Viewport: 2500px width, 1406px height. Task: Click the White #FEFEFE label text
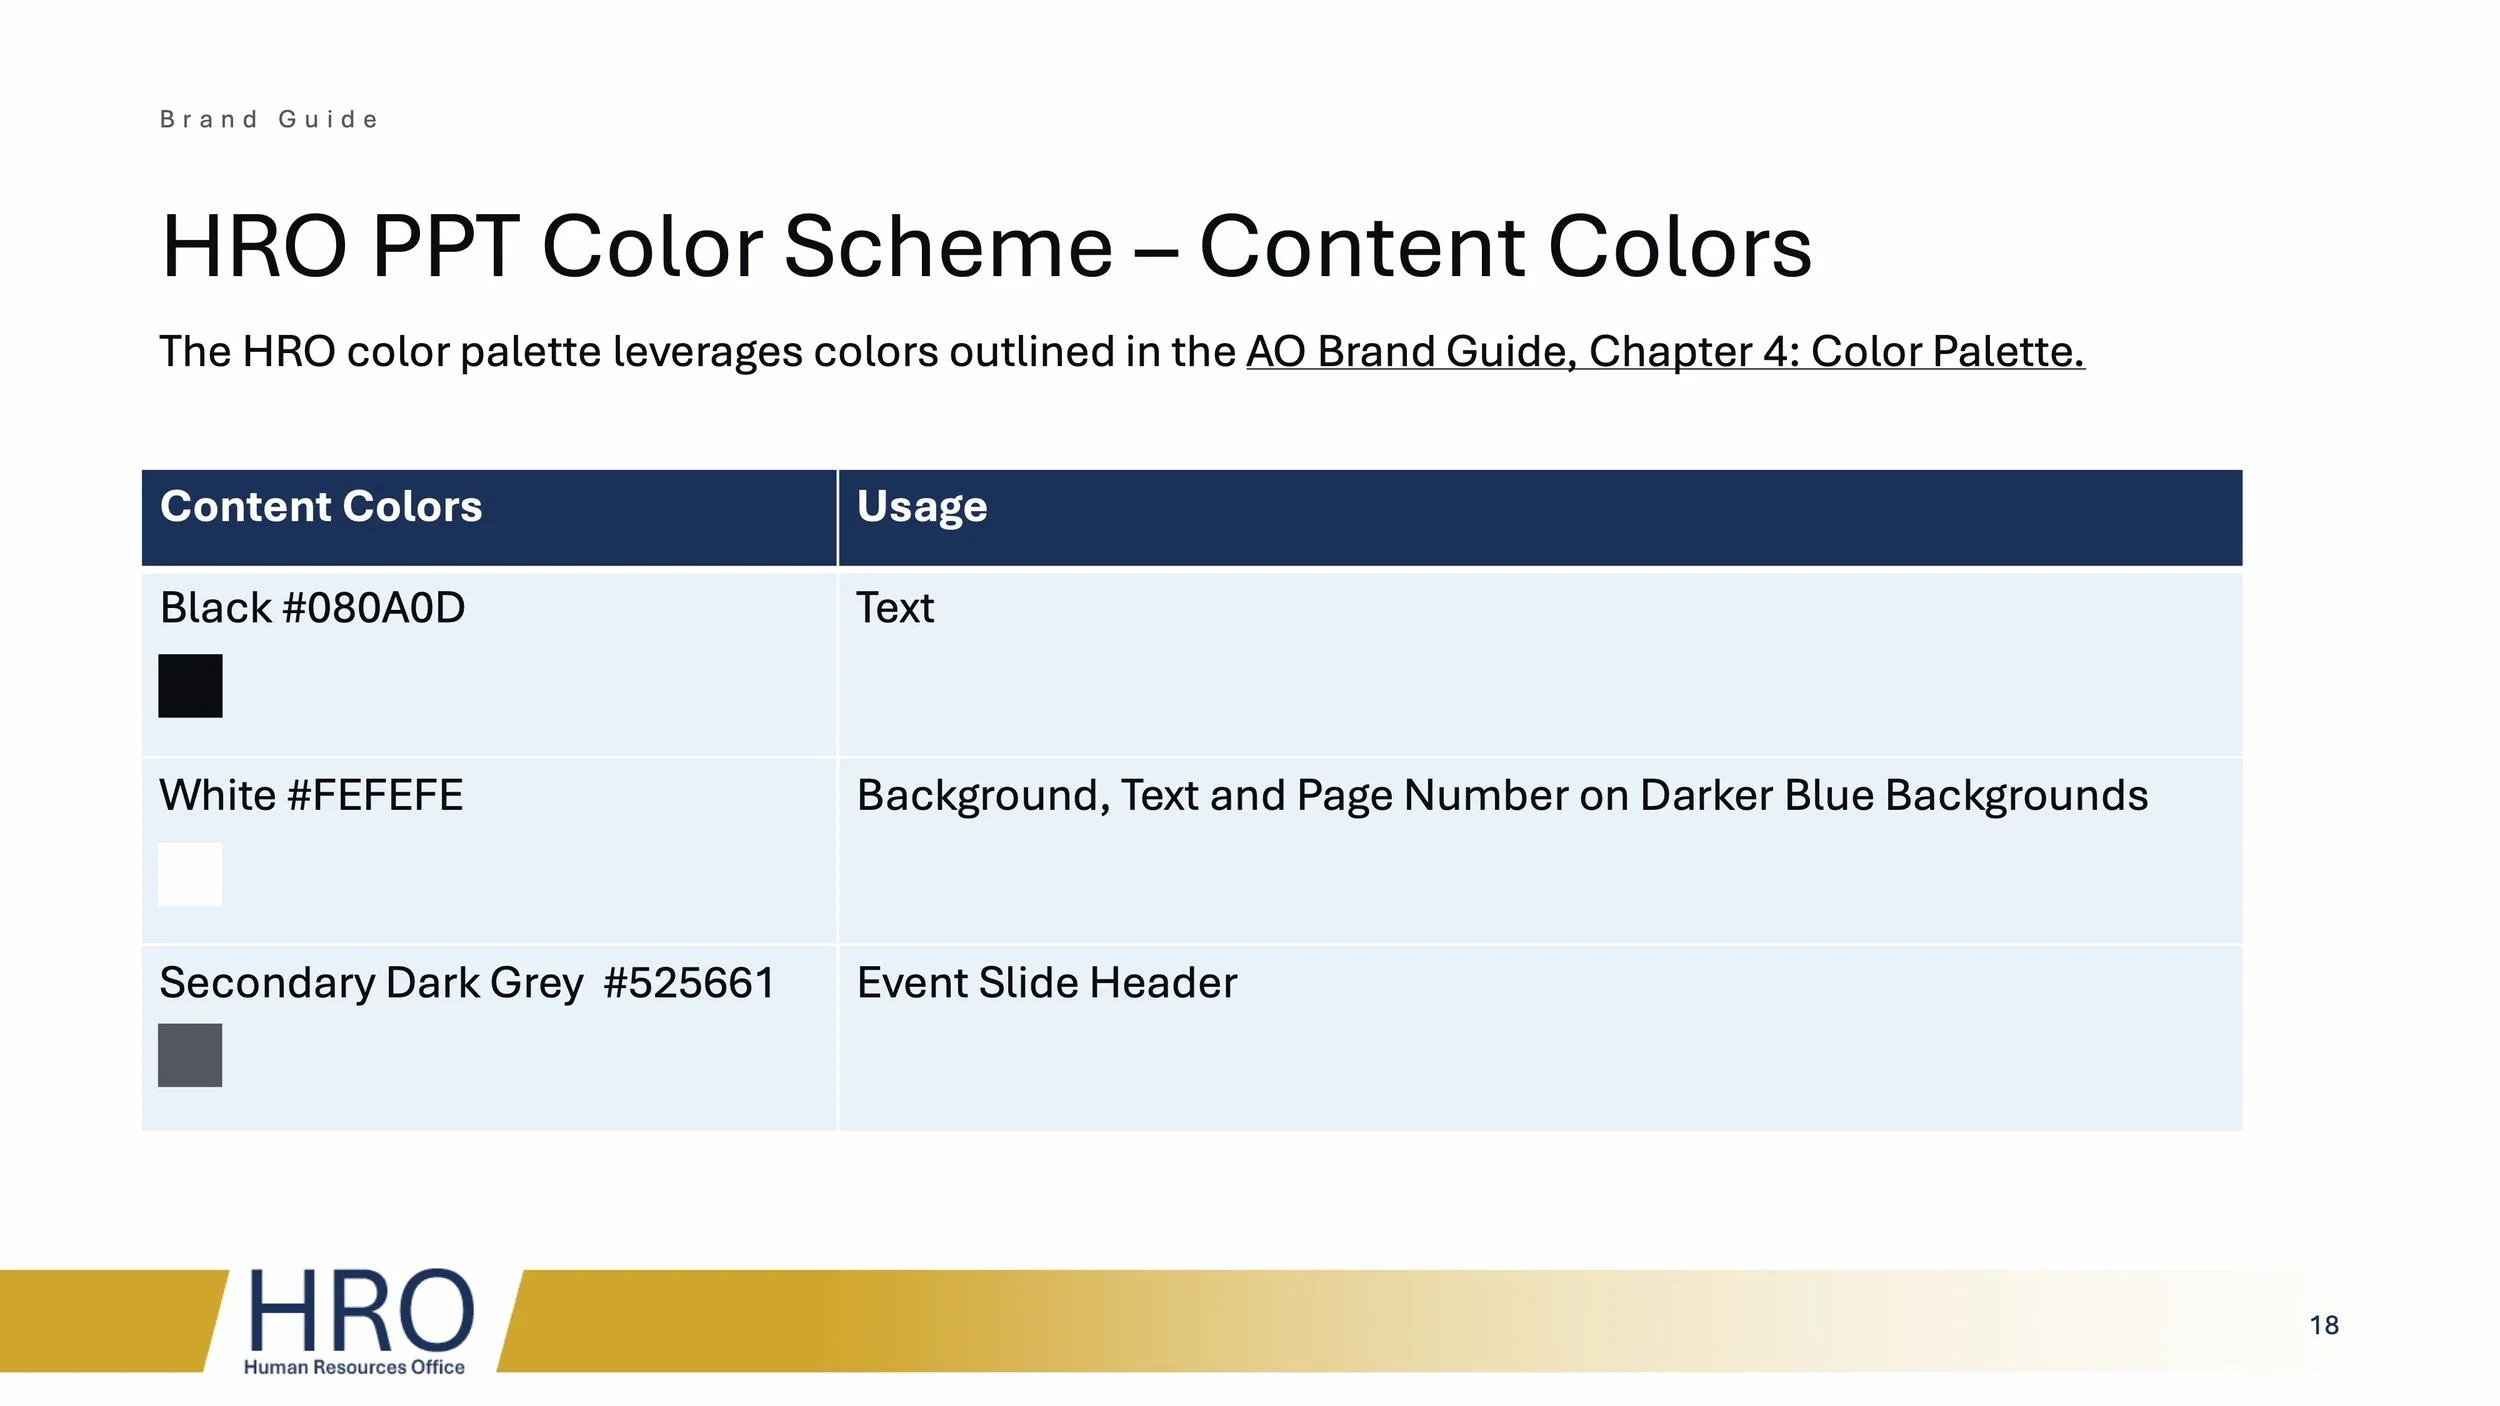[x=311, y=796]
